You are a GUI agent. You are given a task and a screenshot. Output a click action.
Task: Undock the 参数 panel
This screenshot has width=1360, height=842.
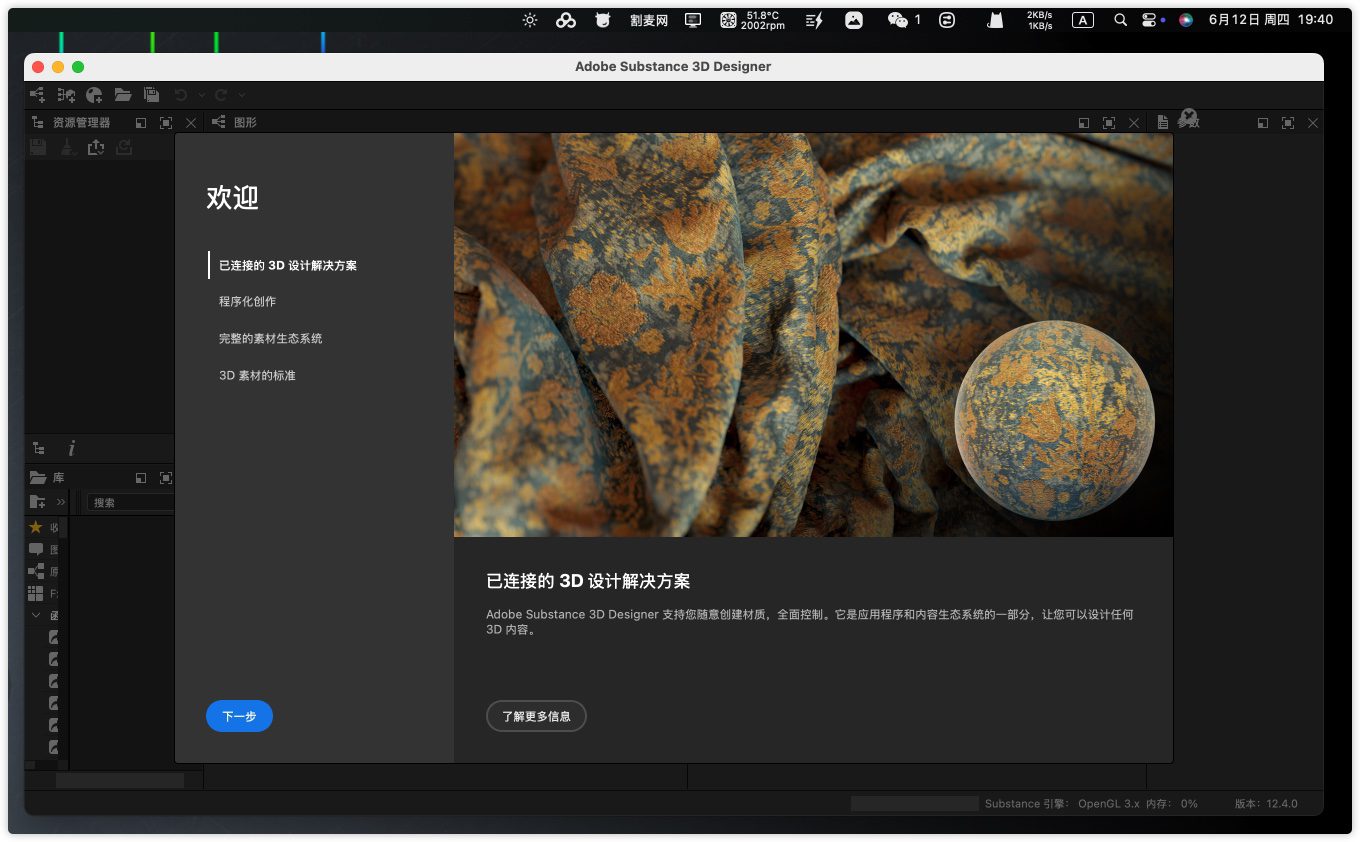pos(1263,123)
